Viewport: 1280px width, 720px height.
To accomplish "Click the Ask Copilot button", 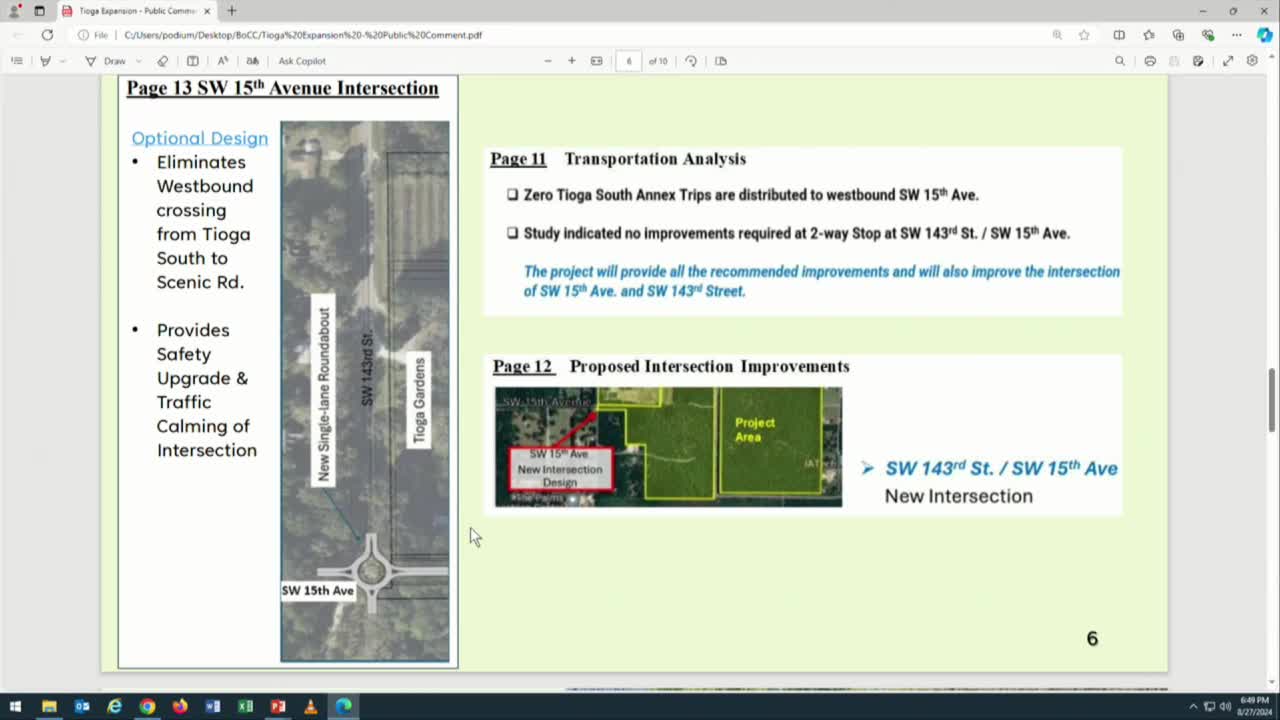I will 302,61.
